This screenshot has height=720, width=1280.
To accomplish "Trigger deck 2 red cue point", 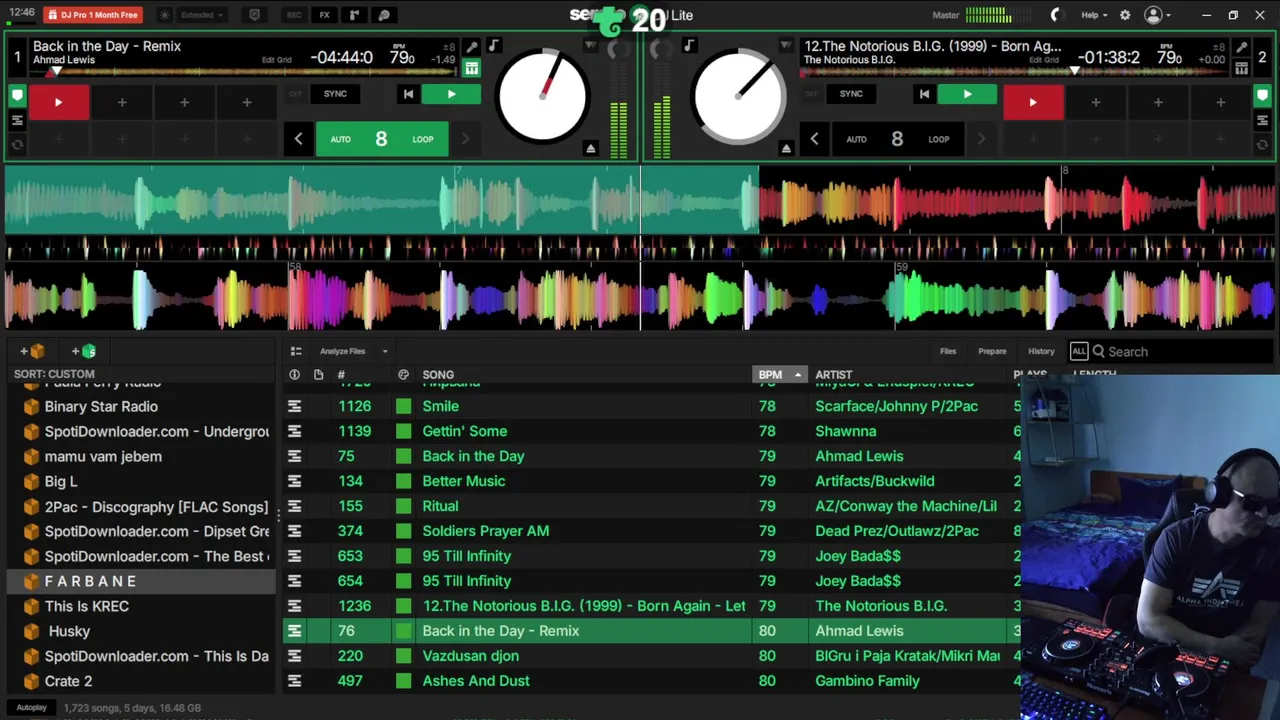I will 1033,102.
